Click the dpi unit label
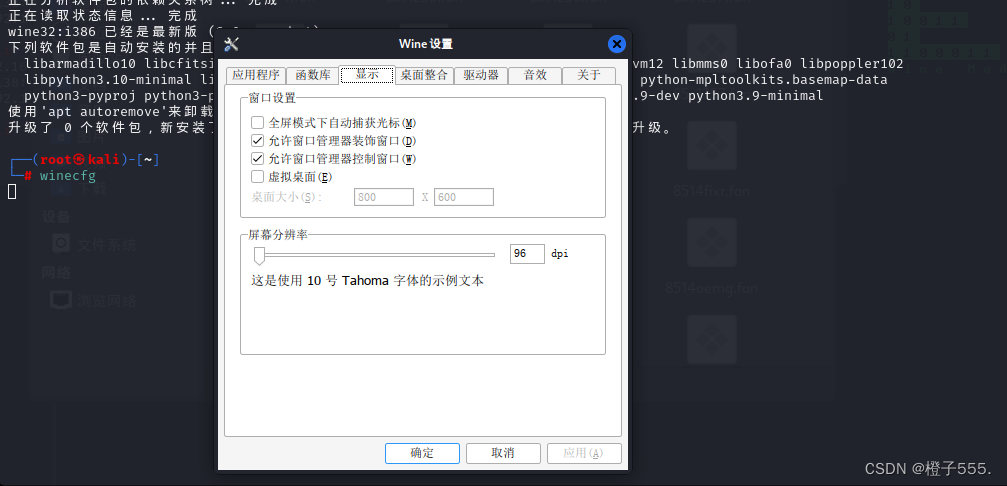The image size is (1007, 486). 559,254
